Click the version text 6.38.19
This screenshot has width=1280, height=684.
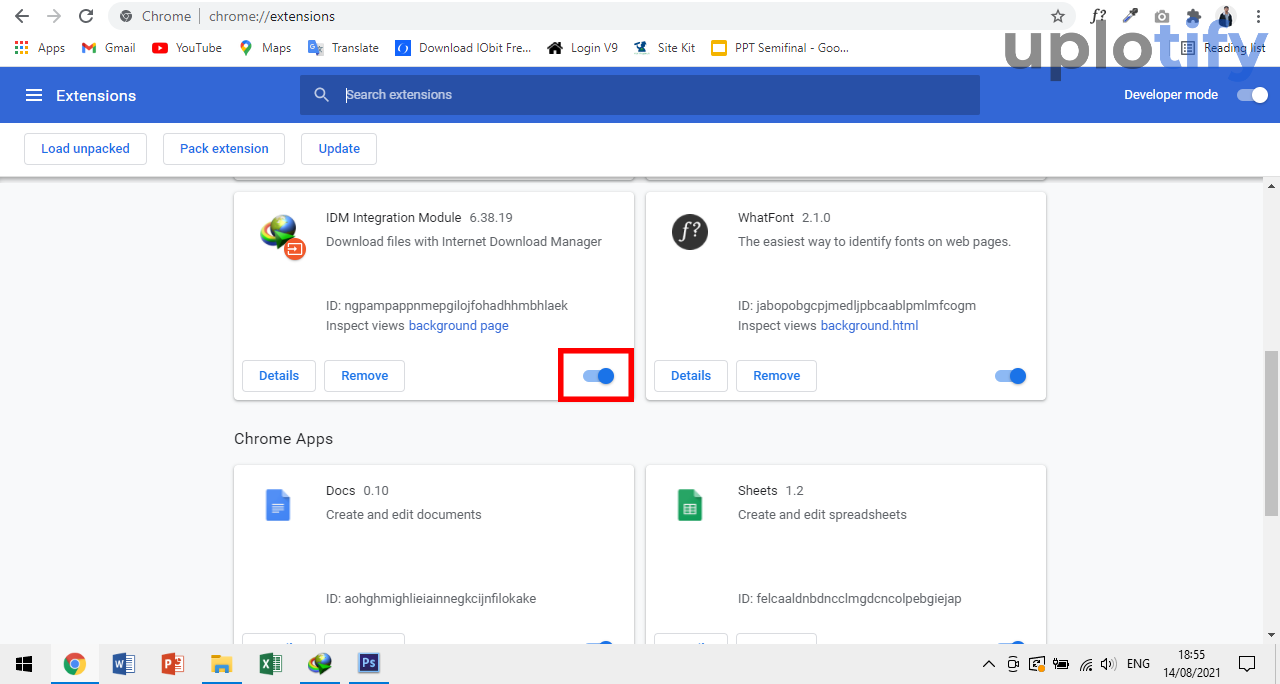[x=491, y=218]
